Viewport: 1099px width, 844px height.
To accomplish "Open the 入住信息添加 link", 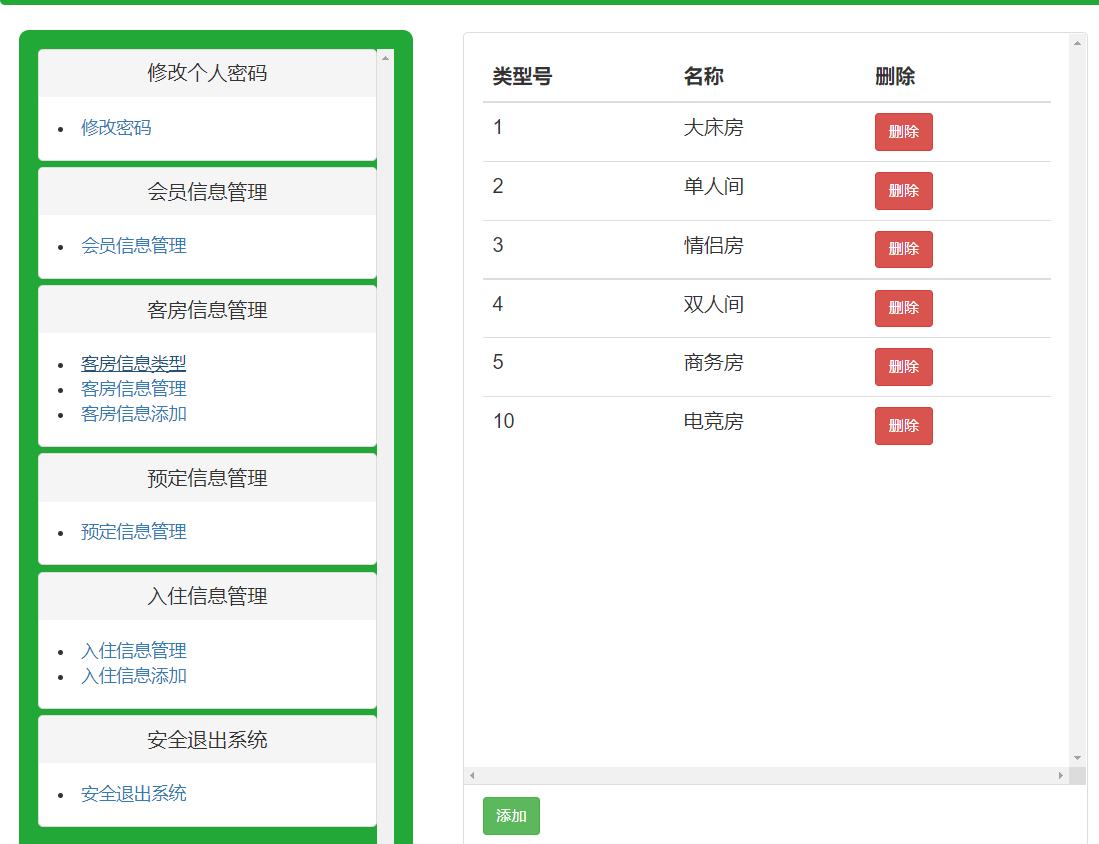I will pyautogui.click(x=133, y=676).
